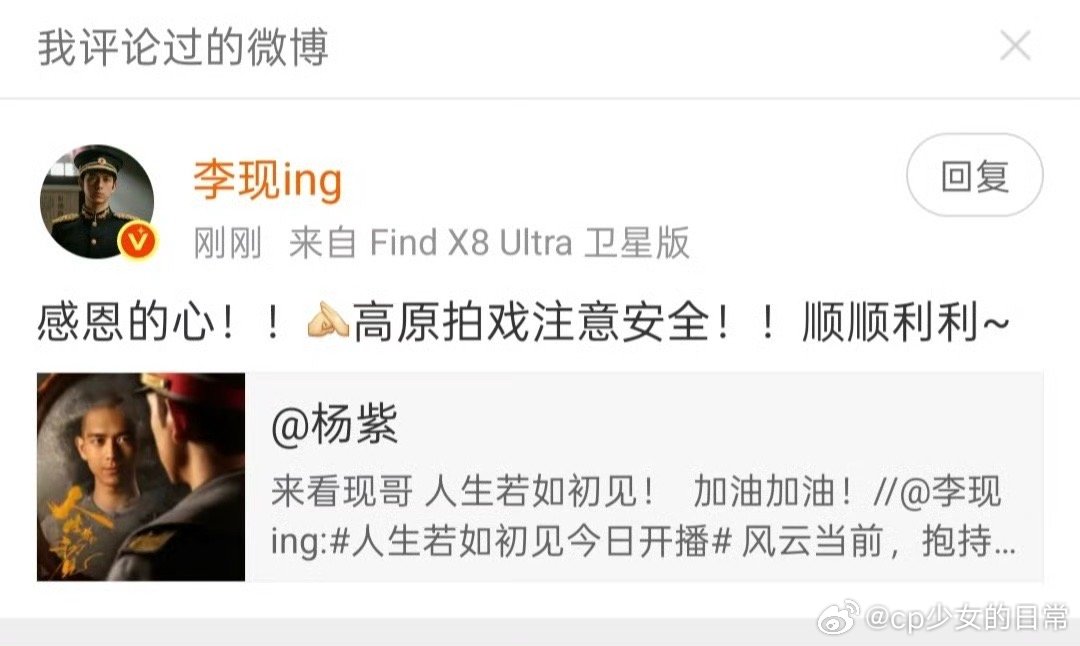Viewport: 1080px width, 646px height.
Task: Click the folded hands emoji in comment
Action: pyautogui.click(x=327, y=320)
